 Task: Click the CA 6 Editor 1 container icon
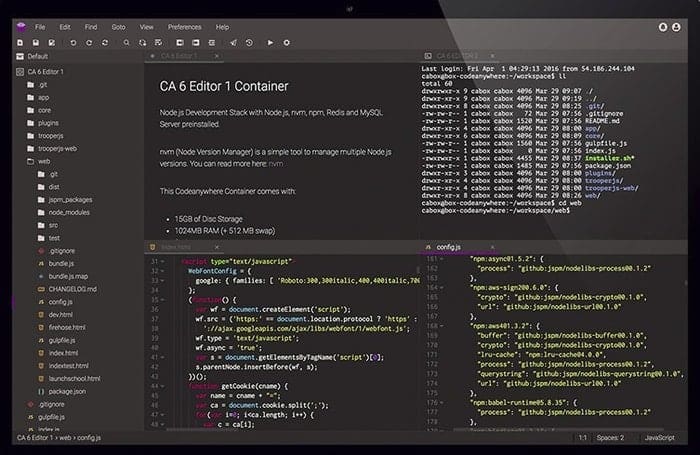point(20,71)
